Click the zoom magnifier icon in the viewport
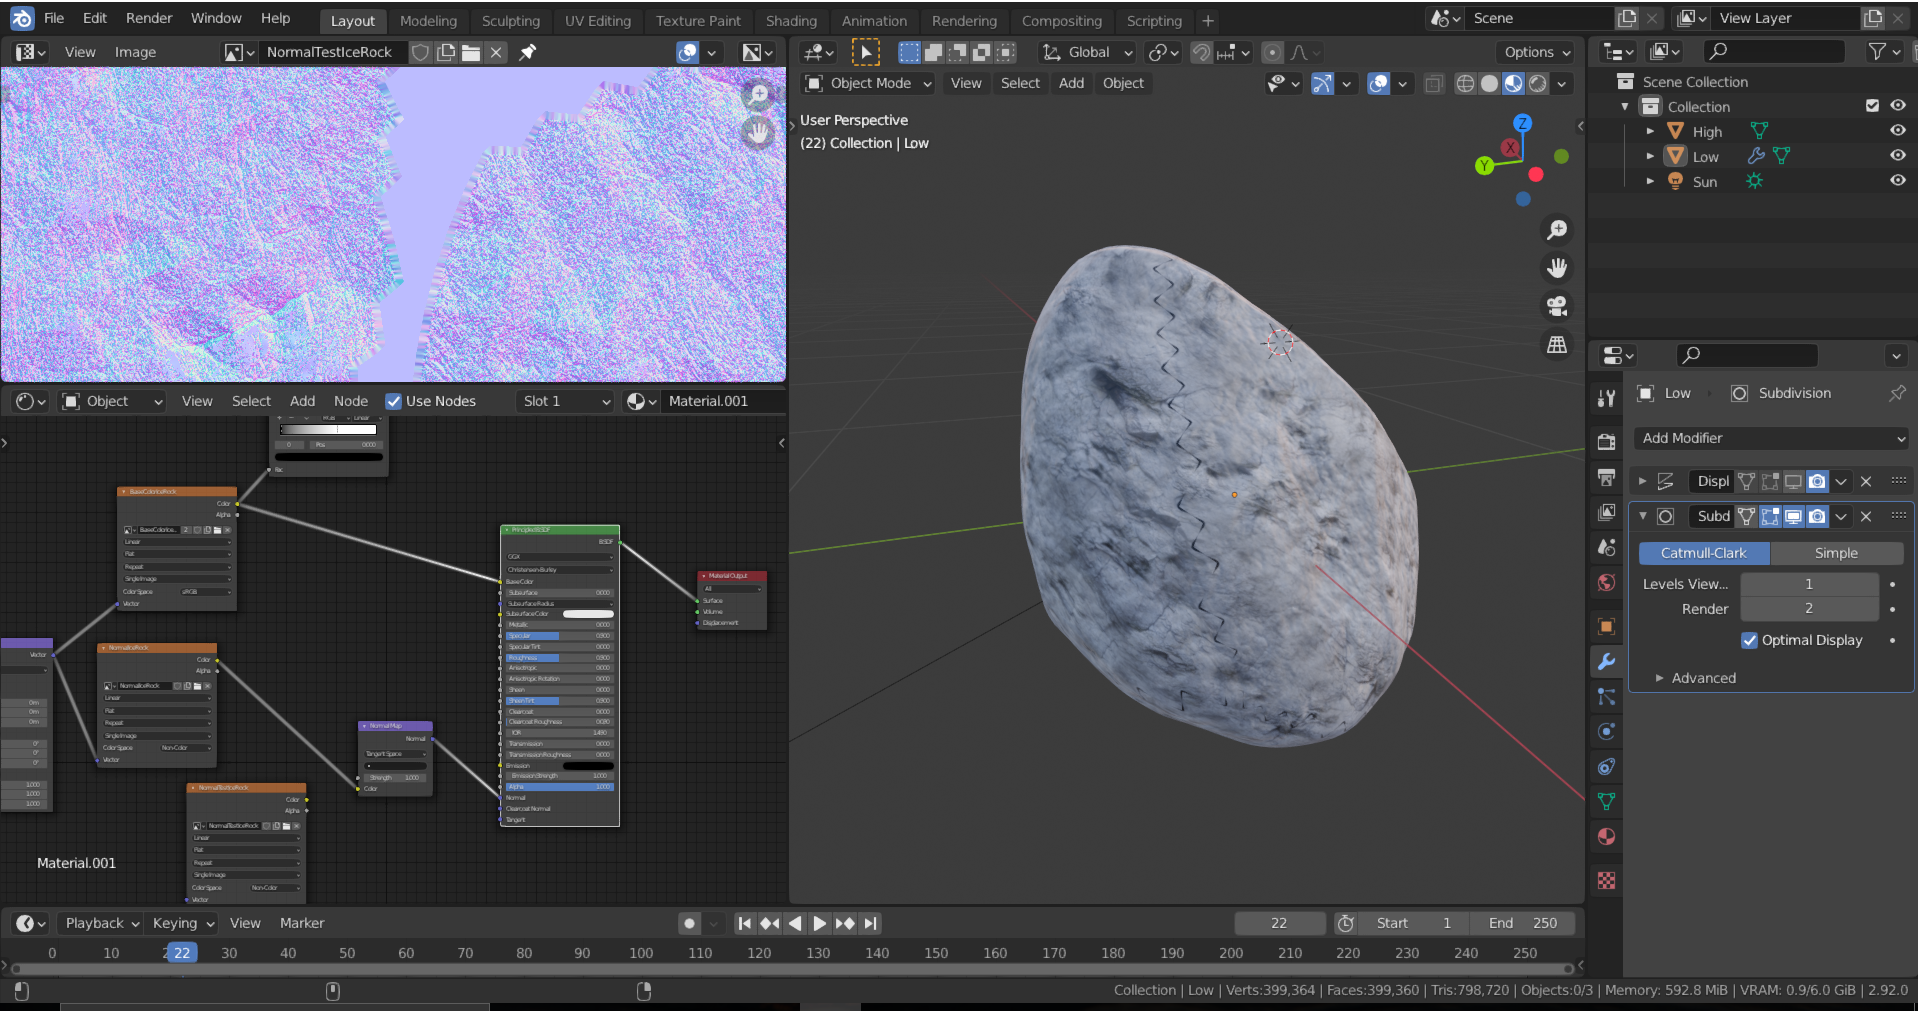Screen dimensions: 1918x1011 click(x=1556, y=229)
